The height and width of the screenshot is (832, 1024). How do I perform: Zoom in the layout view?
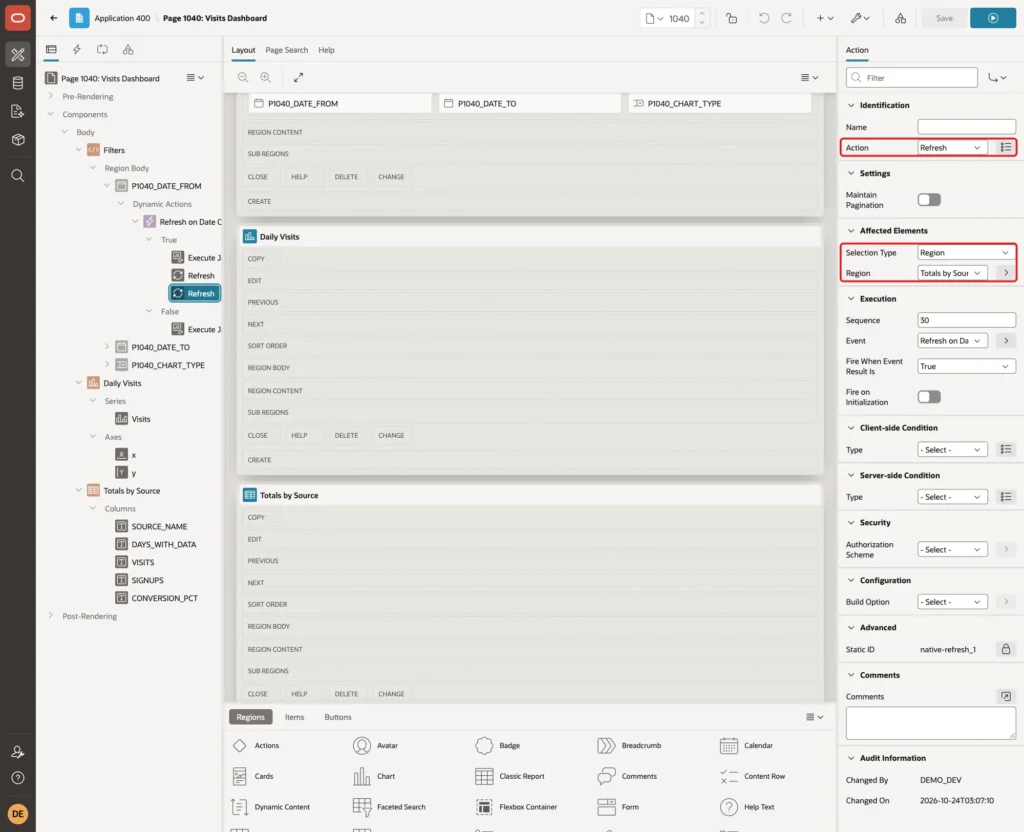pos(266,77)
